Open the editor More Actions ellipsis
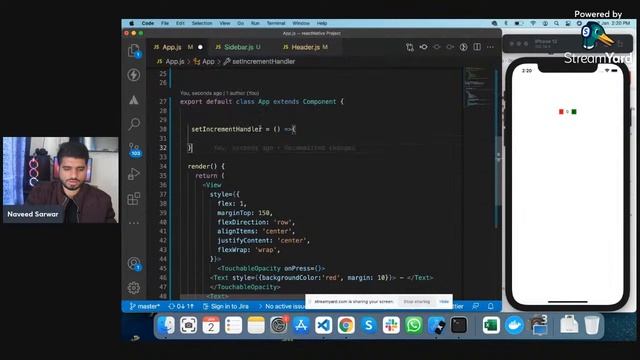The width and height of the screenshot is (640, 360). click(490, 47)
